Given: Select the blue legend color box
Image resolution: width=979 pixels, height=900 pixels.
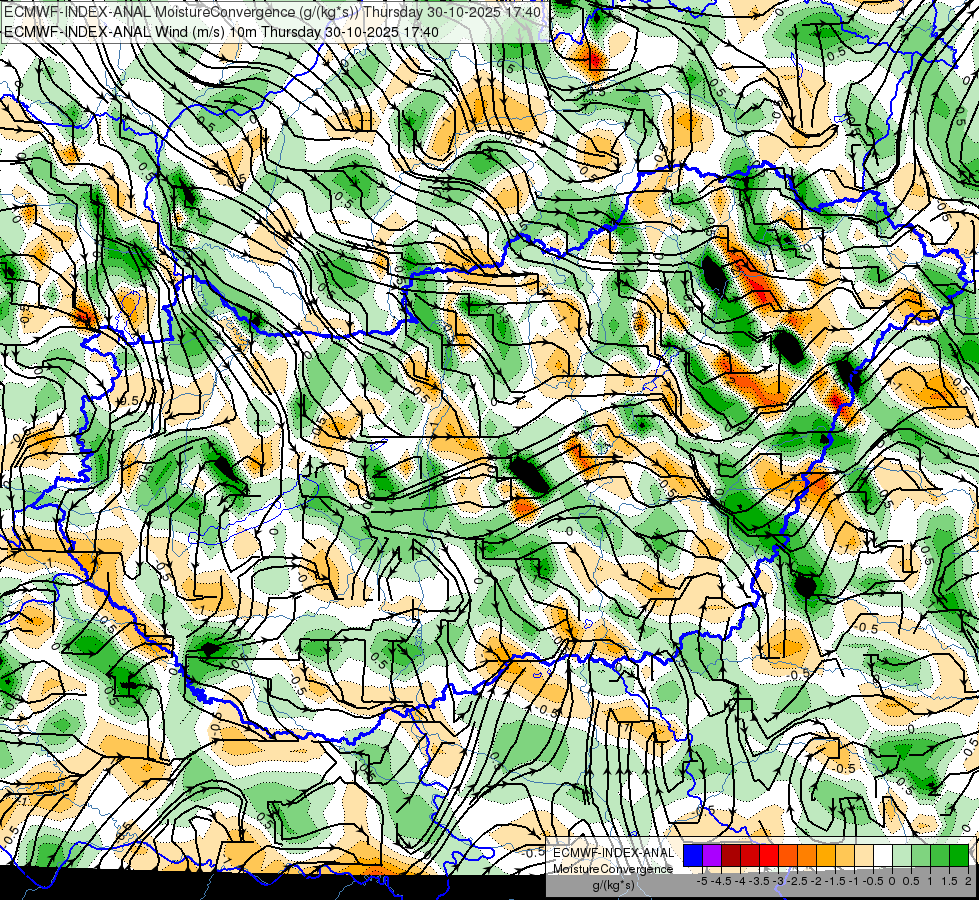Looking at the screenshot, I should point(693,855).
